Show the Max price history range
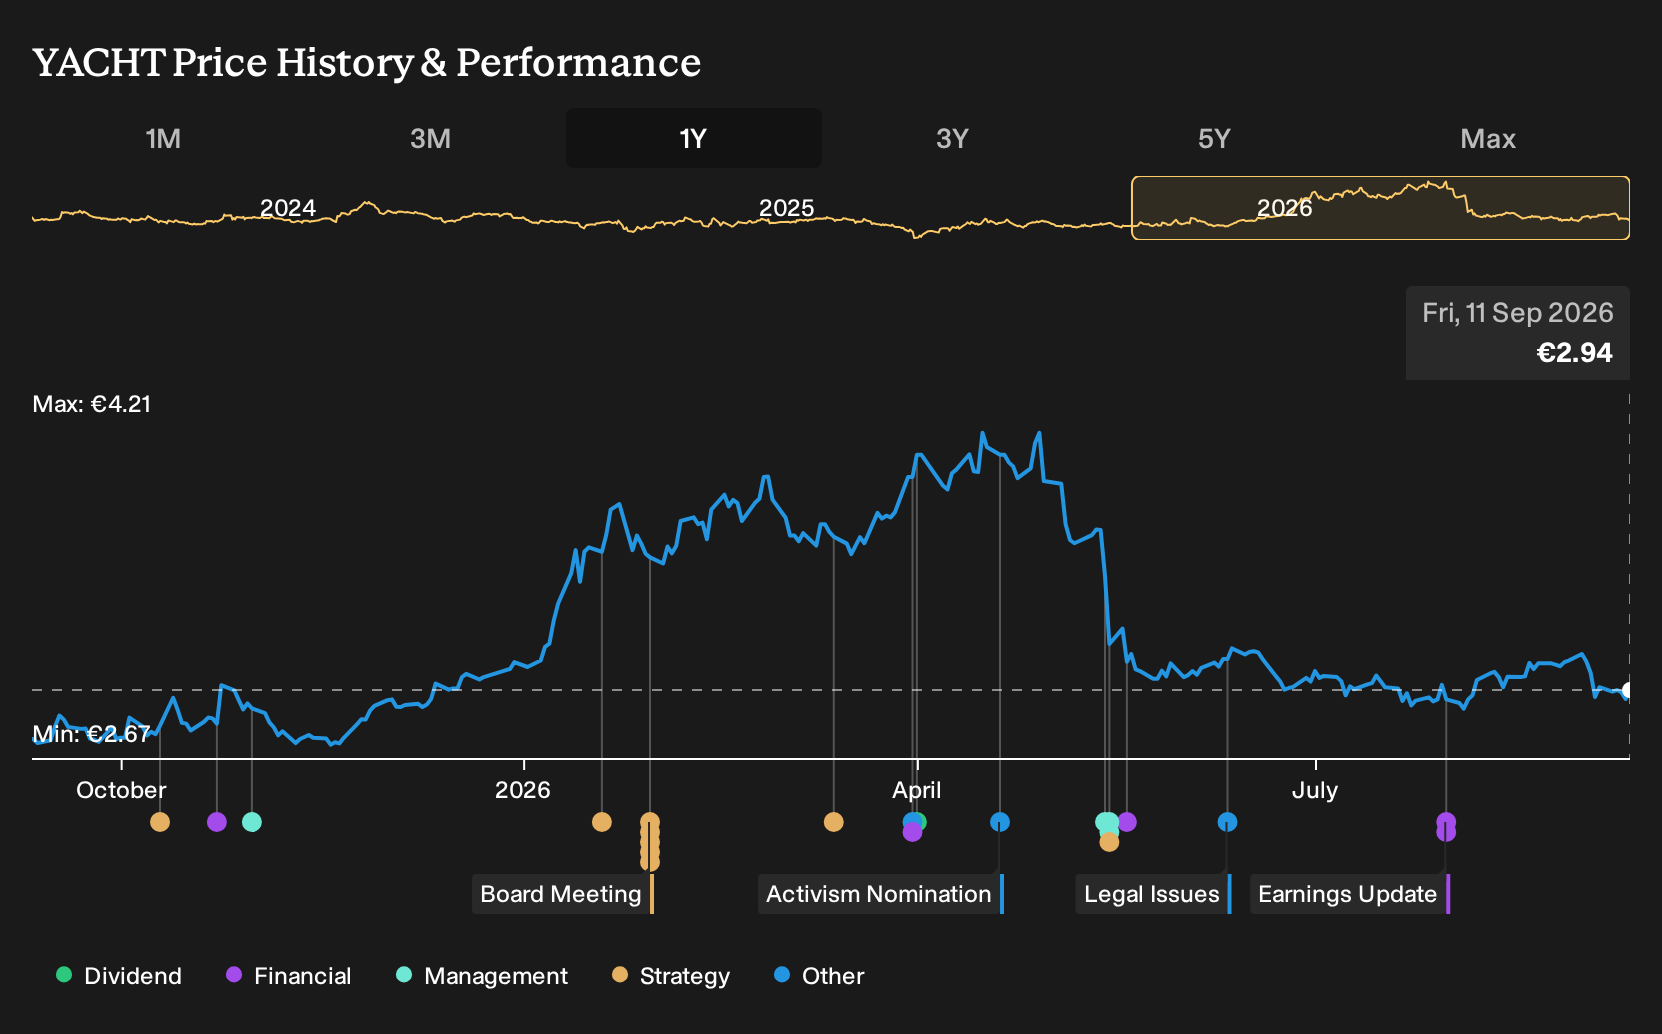This screenshot has width=1662, height=1034. (1488, 138)
